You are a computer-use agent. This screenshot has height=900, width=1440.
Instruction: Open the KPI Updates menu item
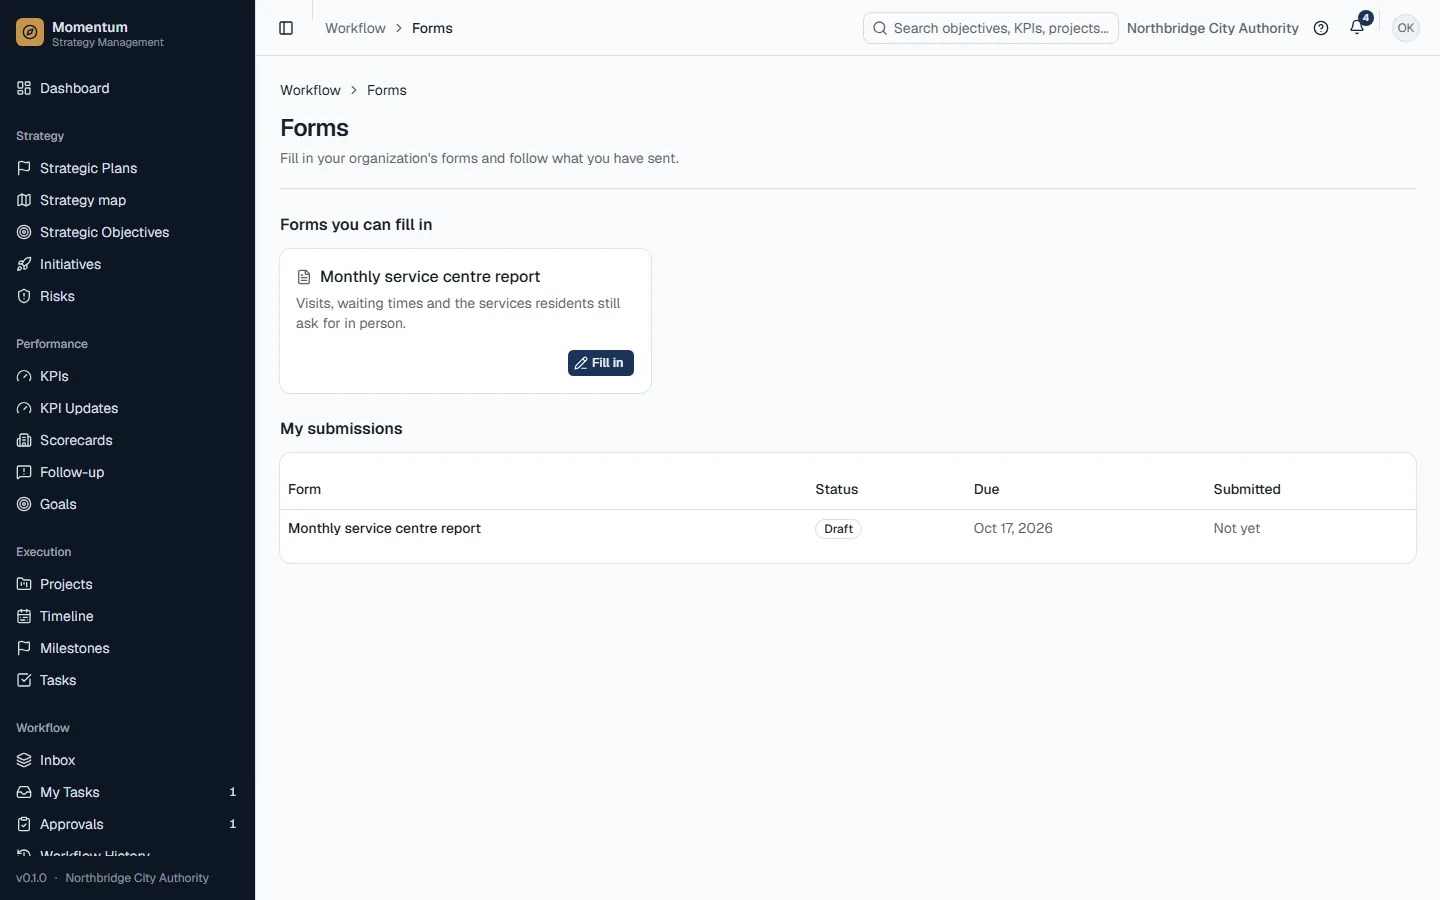coord(127,408)
